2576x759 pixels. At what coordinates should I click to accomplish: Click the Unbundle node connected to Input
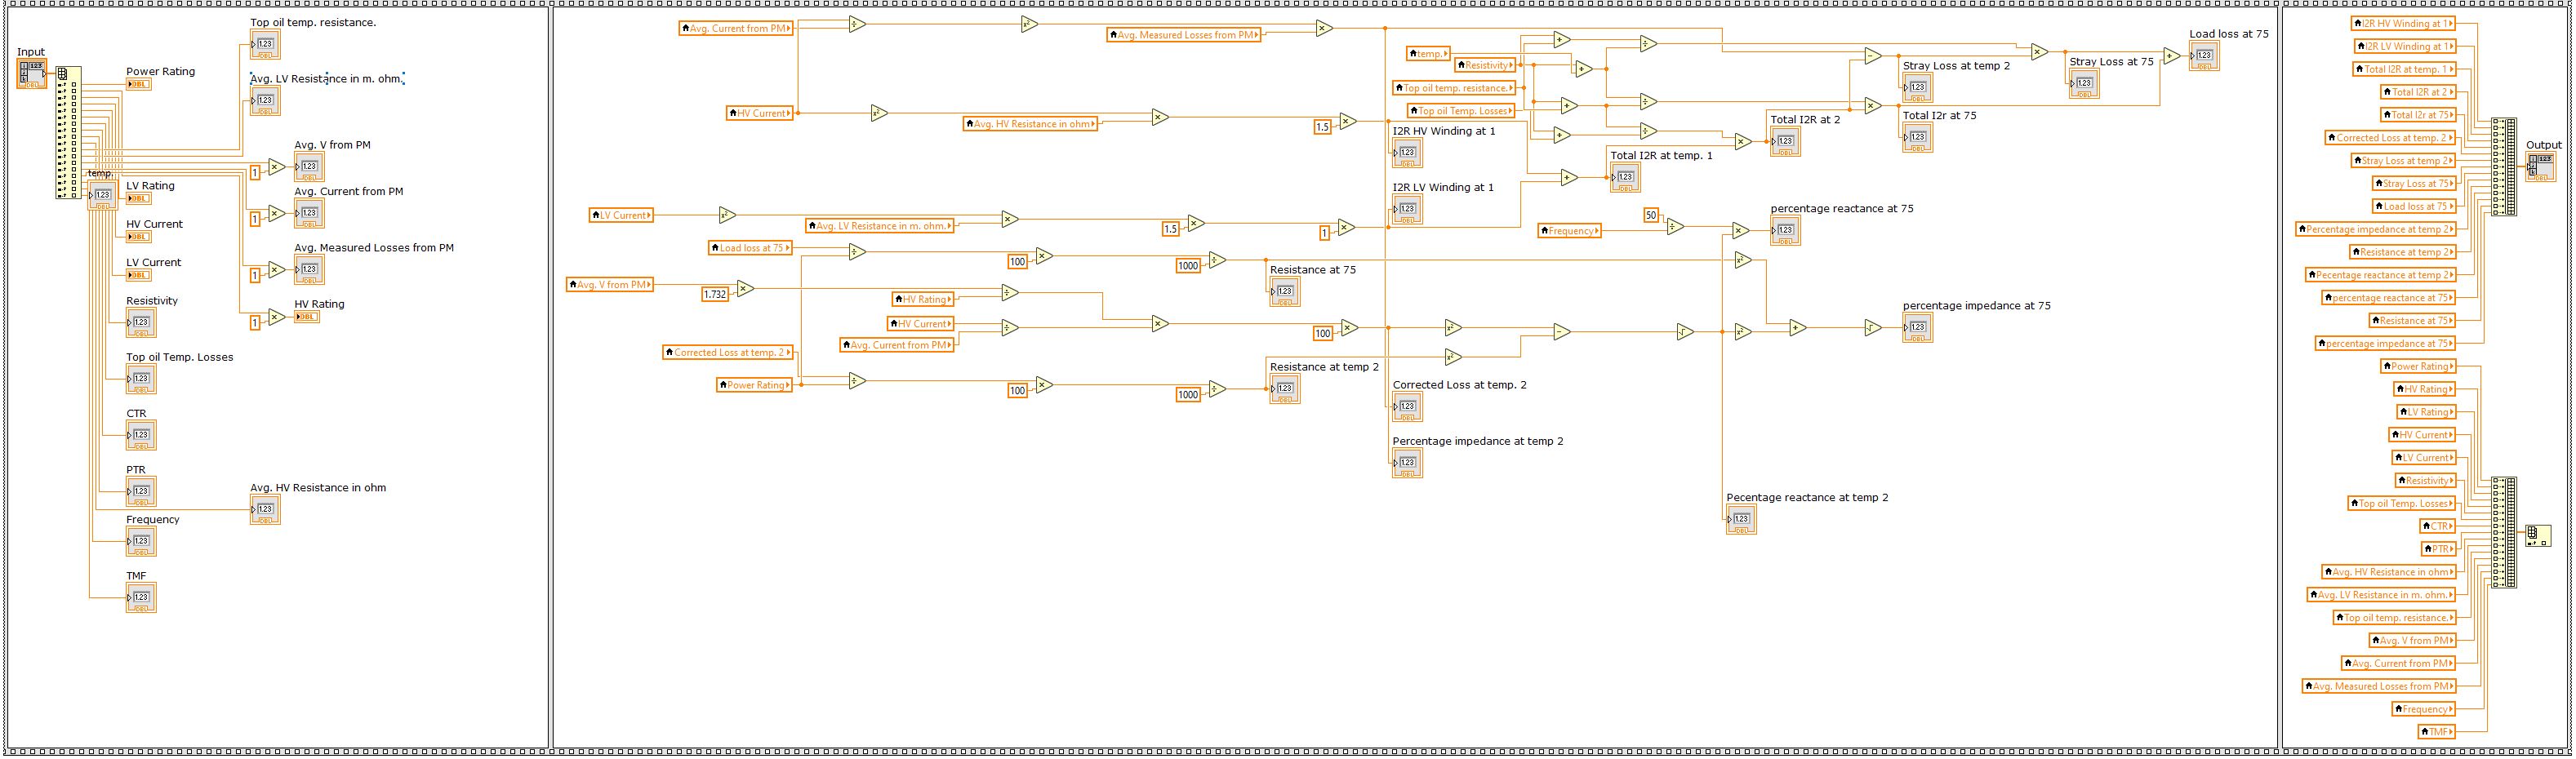coord(69,133)
